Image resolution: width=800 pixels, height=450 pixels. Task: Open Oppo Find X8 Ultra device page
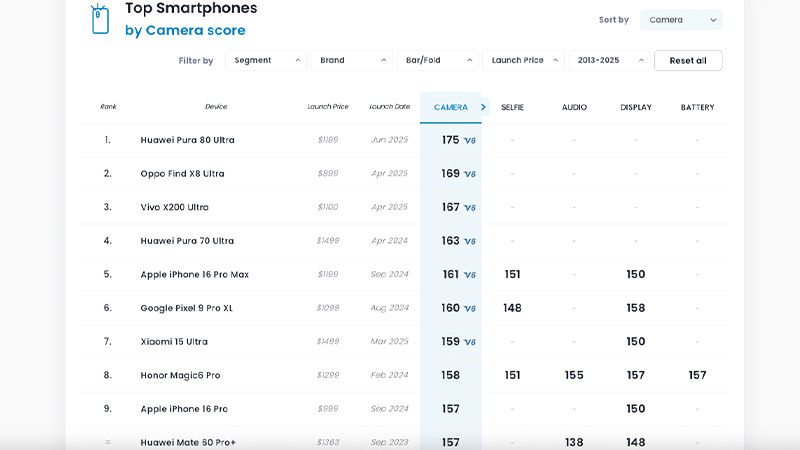point(182,173)
